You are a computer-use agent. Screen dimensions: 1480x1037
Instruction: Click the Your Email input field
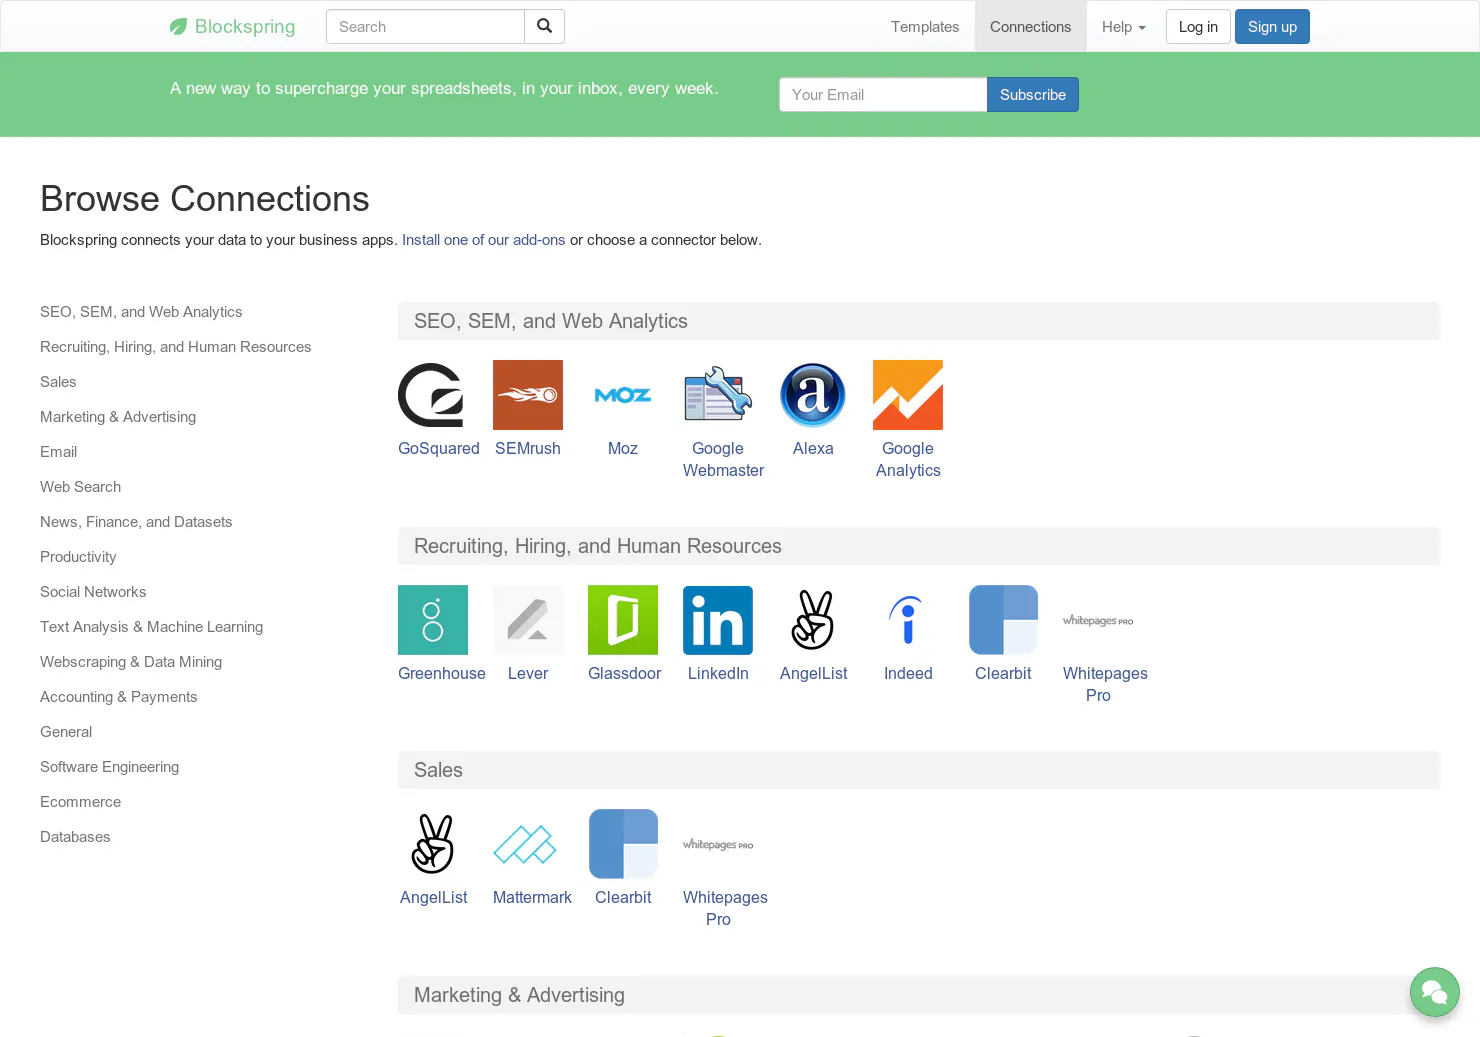[883, 95]
